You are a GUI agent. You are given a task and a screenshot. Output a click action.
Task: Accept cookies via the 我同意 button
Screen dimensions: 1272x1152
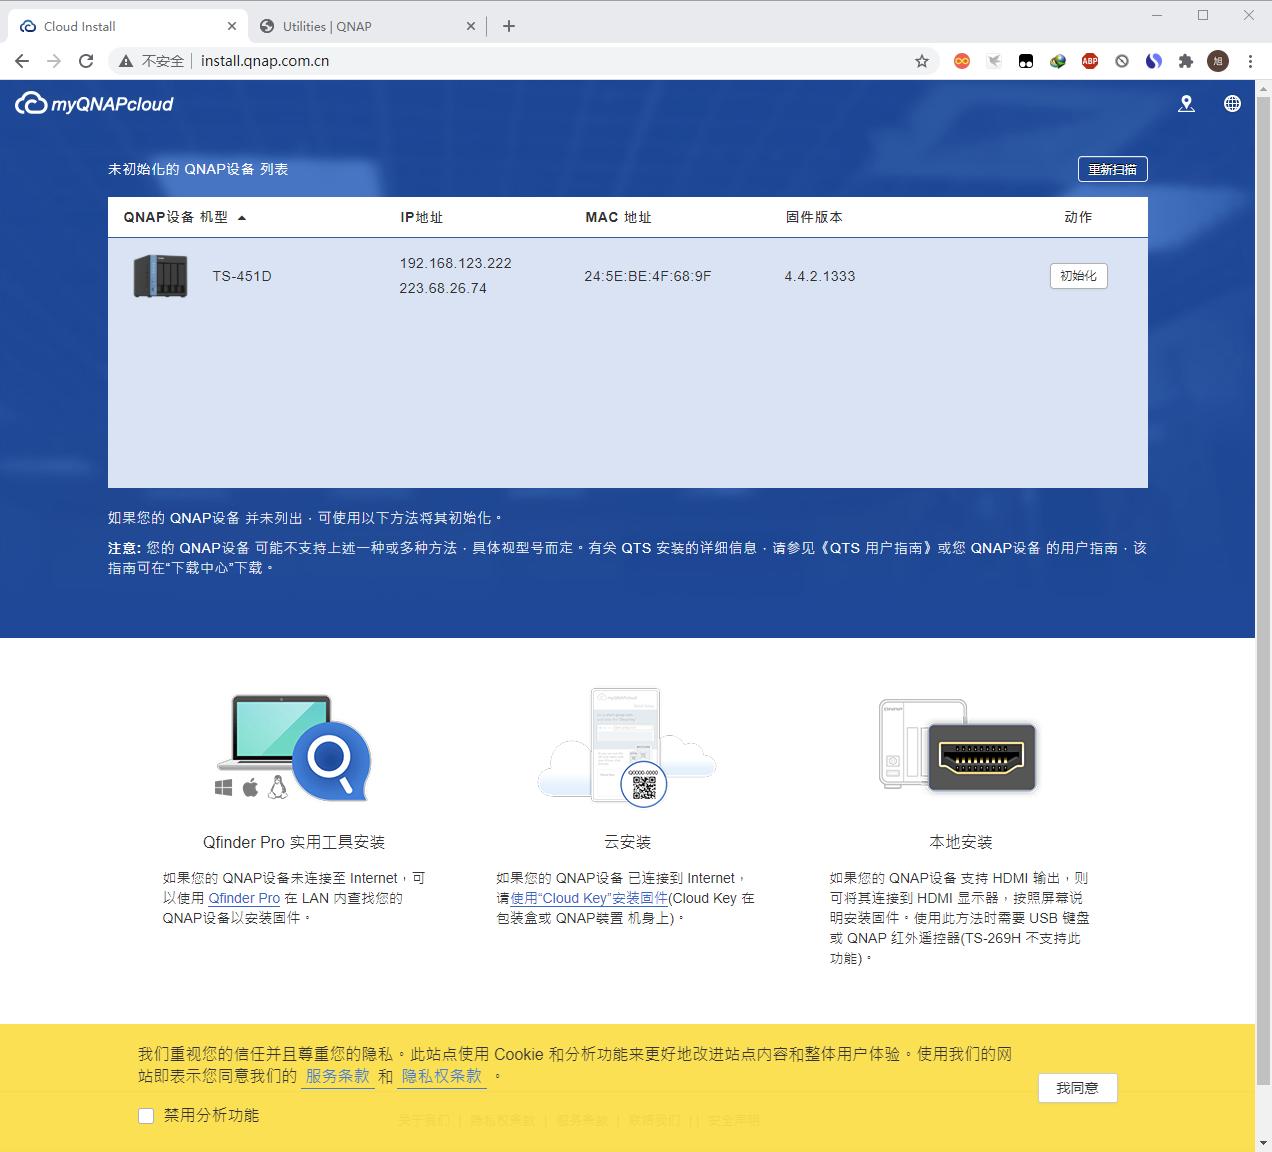(x=1078, y=1088)
